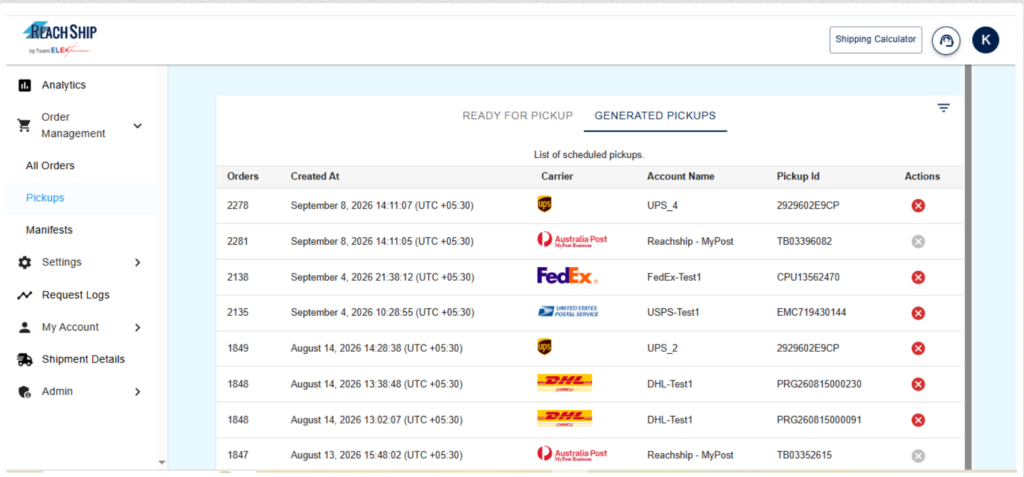The width and height of the screenshot is (1024, 477).
Task: Click the Request Logs trend icon
Action: click(x=25, y=295)
